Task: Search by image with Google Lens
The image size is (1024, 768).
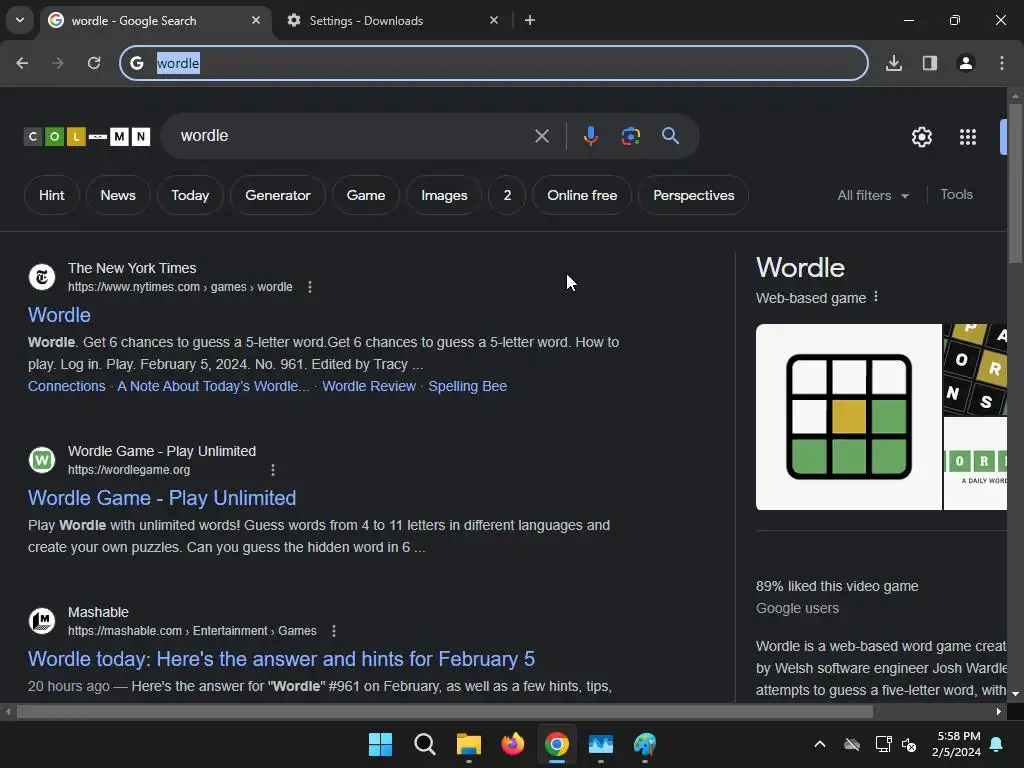Action: [630, 136]
